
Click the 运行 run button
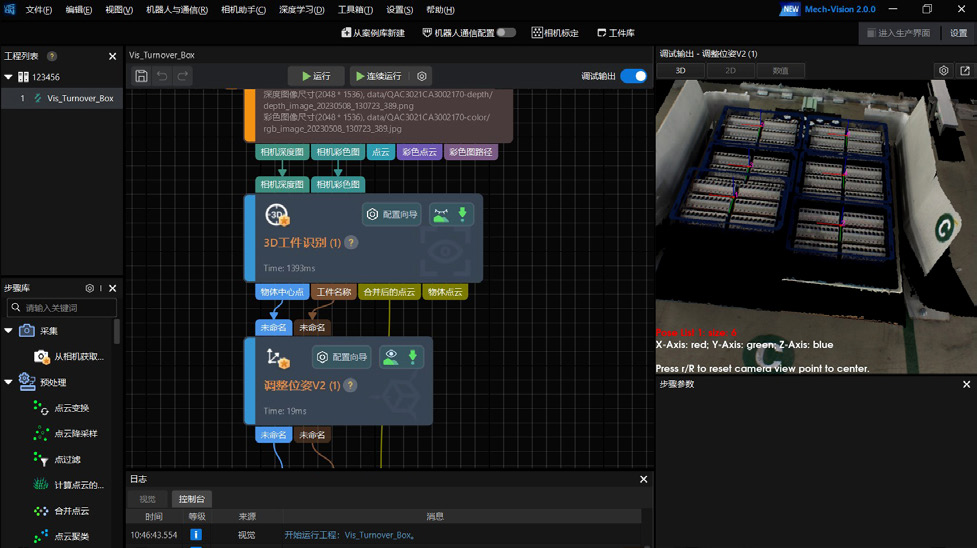click(316, 76)
